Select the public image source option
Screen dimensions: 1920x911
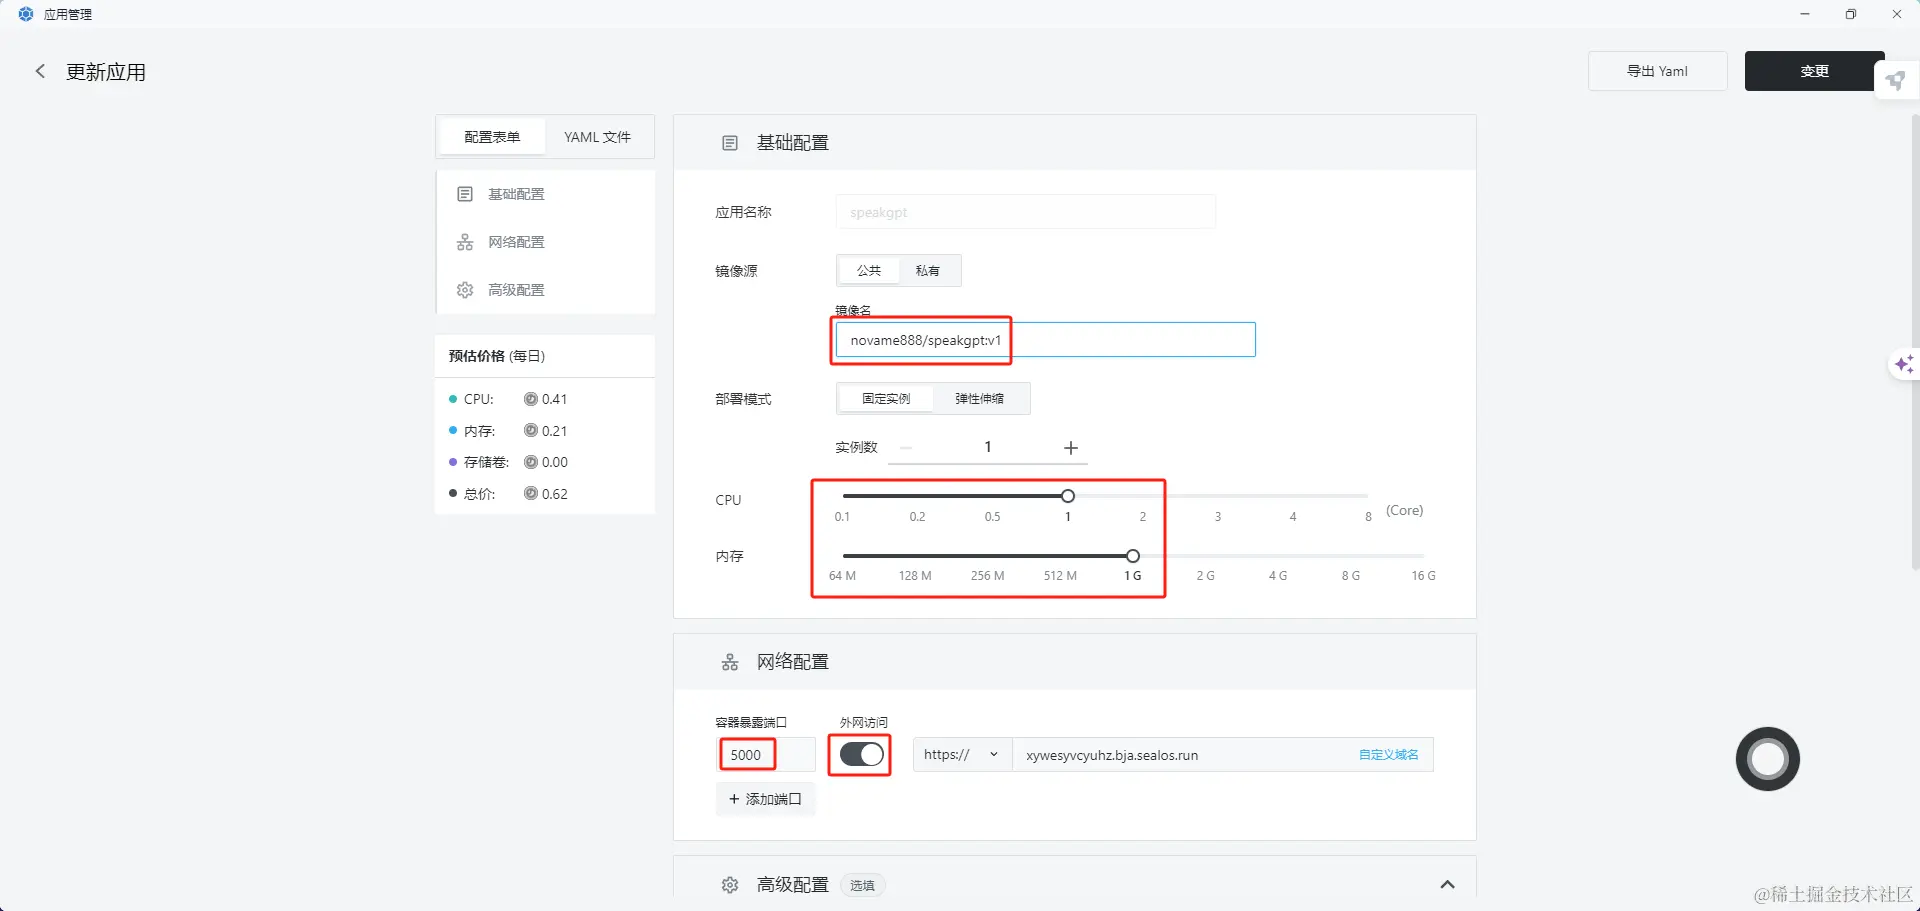pos(869,271)
